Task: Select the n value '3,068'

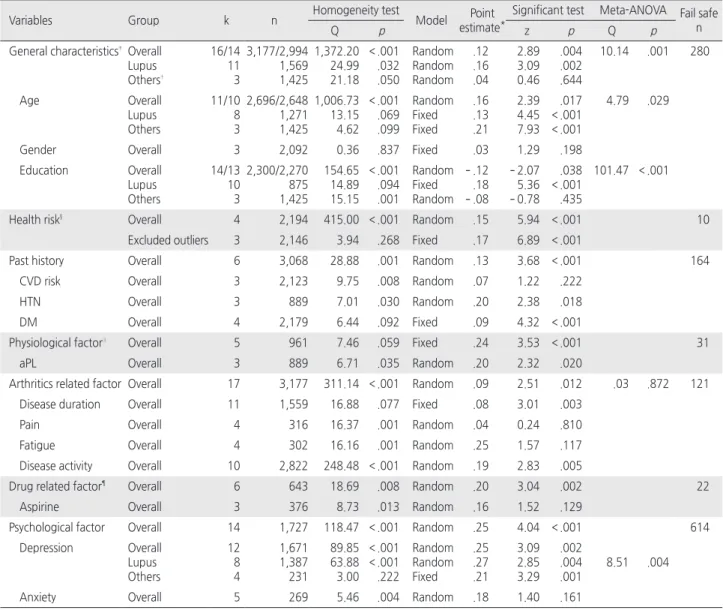Action: coord(293,261)
